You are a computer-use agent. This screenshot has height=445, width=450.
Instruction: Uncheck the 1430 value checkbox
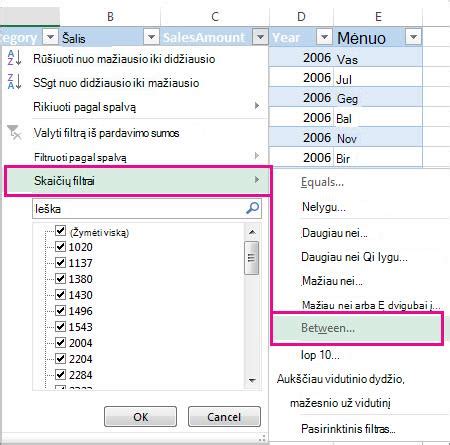point(60,294)
